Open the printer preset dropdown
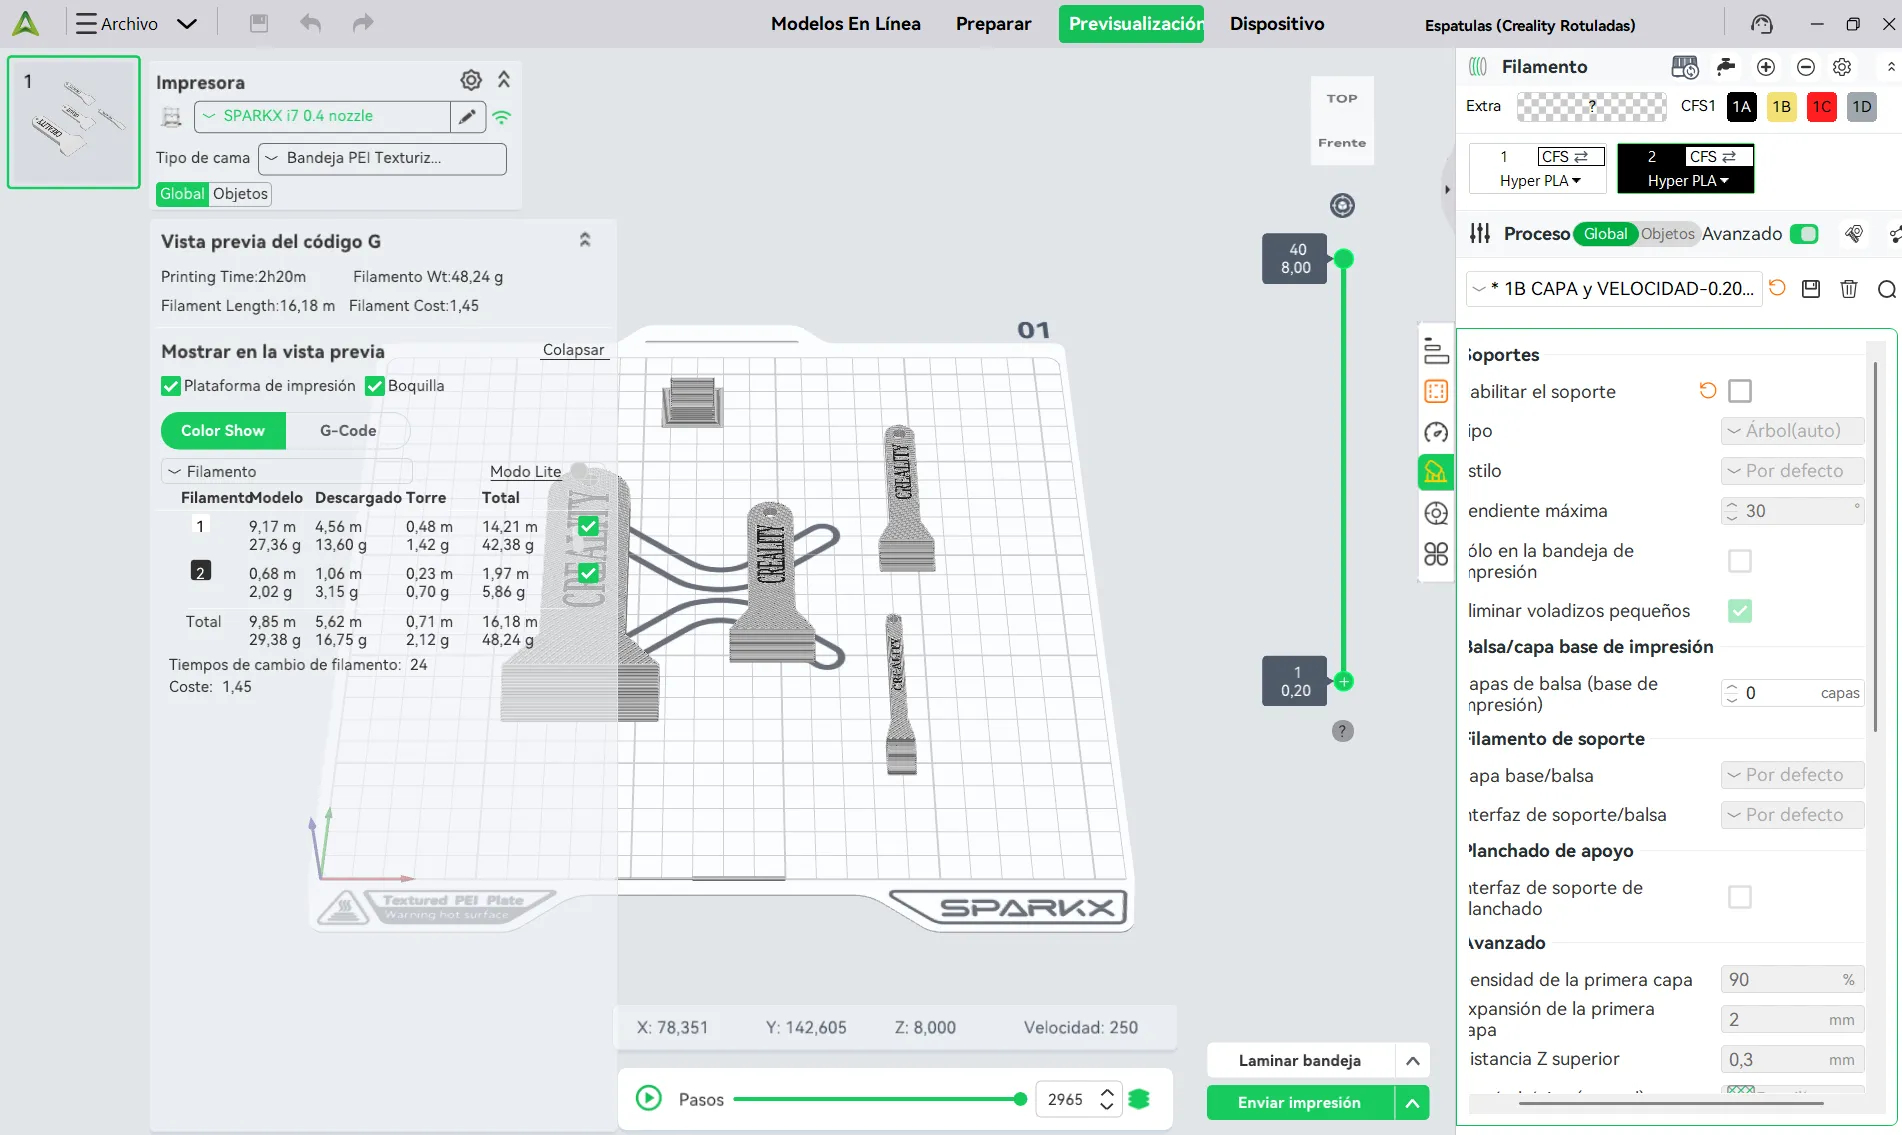Screen dimensions: 1902x1135 tap(322, 116)
